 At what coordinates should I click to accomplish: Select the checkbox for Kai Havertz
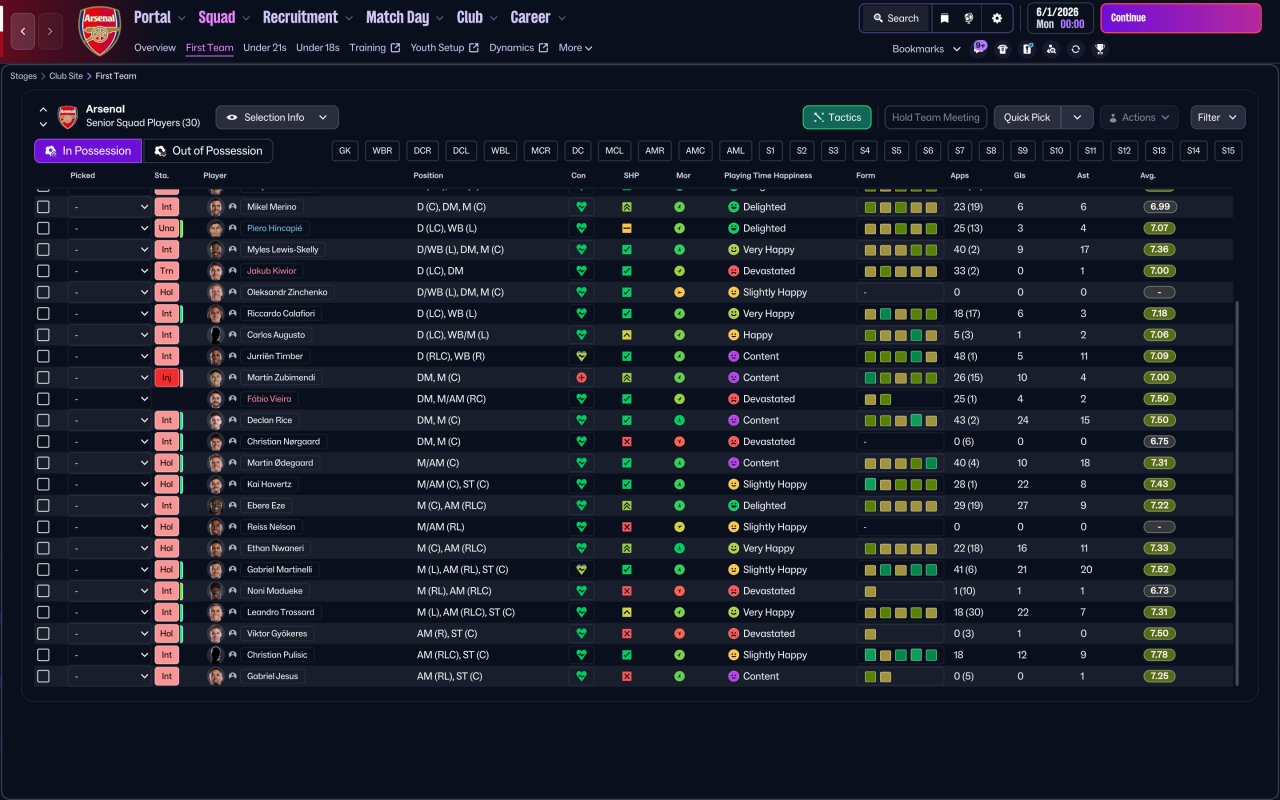pyautogui.click(x=43, y=484)
